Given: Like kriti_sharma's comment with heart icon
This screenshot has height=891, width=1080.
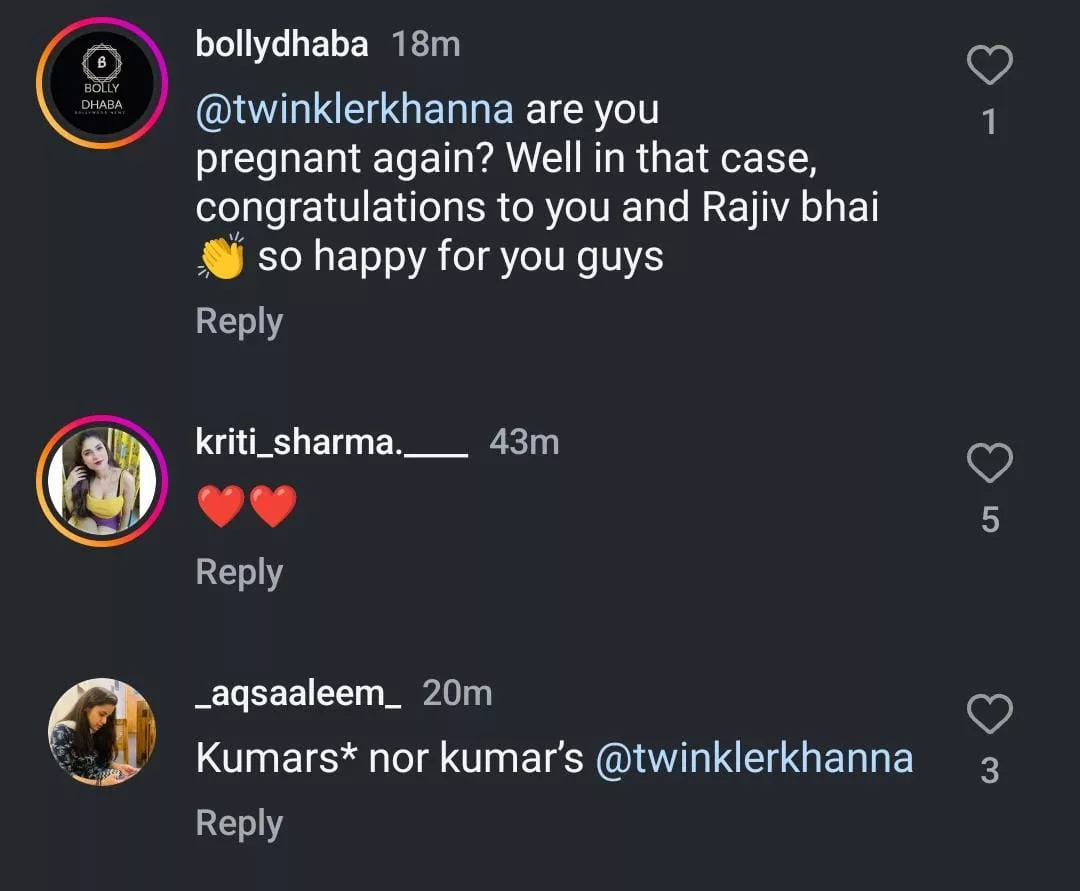Looking at the screenshot, I should click(x=990, y=464).
